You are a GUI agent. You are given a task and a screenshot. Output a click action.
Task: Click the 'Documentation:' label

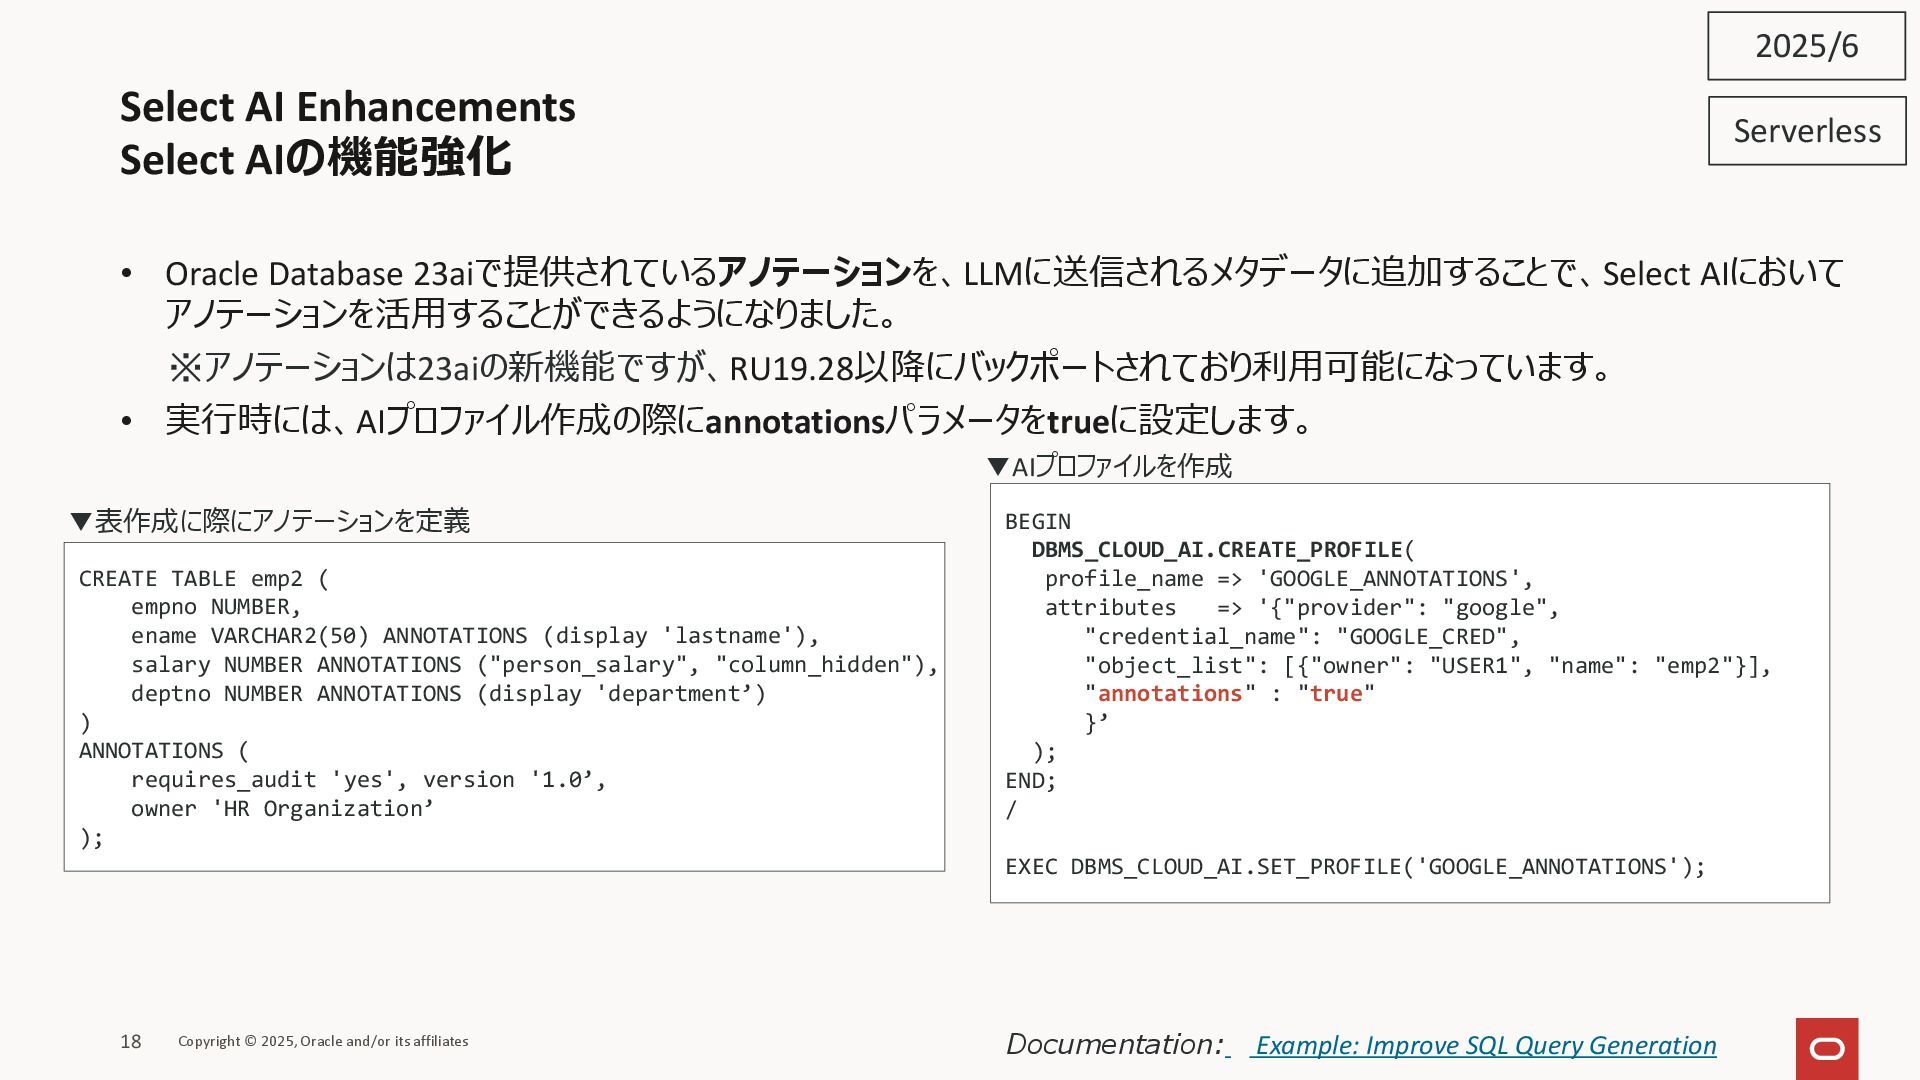tap(1115, 1045)
